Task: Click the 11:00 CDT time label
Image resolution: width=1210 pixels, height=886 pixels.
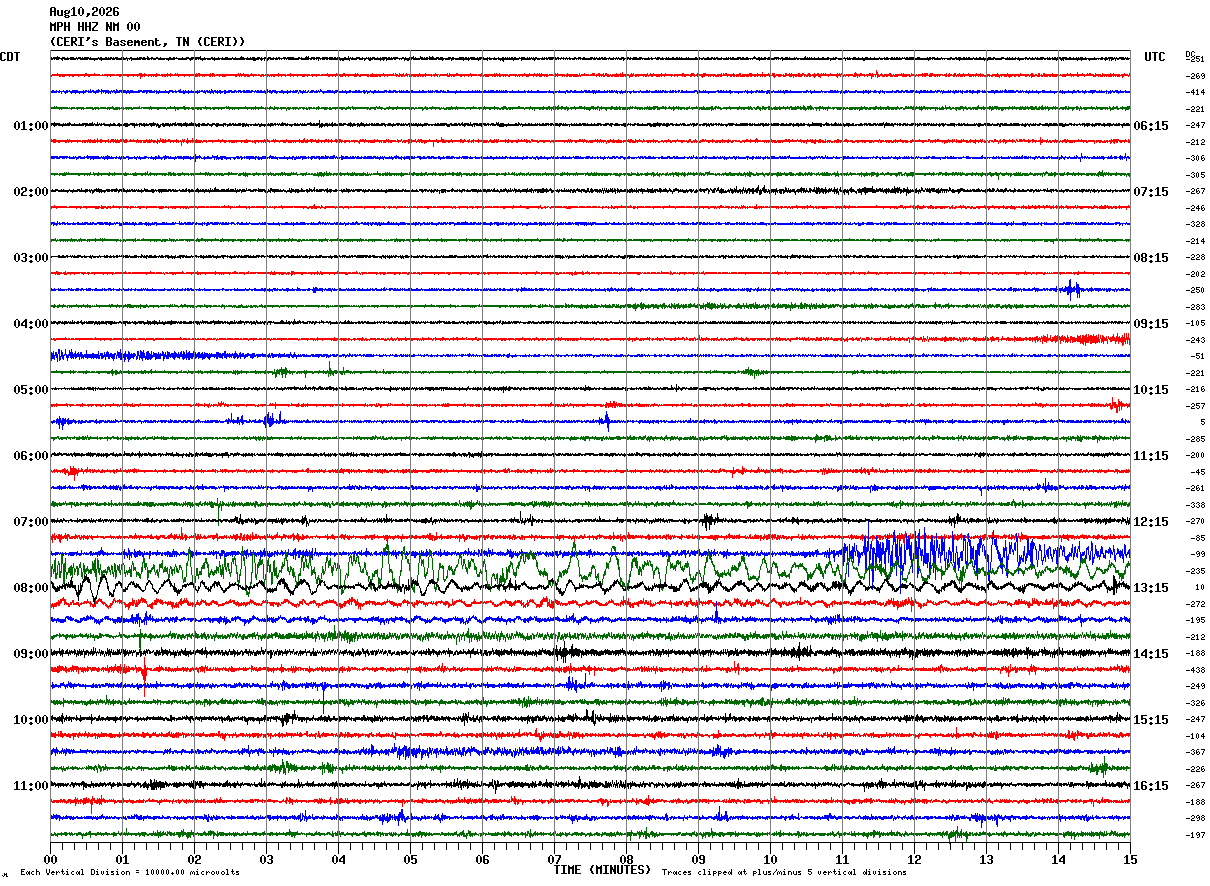Action: pos(30,786)
